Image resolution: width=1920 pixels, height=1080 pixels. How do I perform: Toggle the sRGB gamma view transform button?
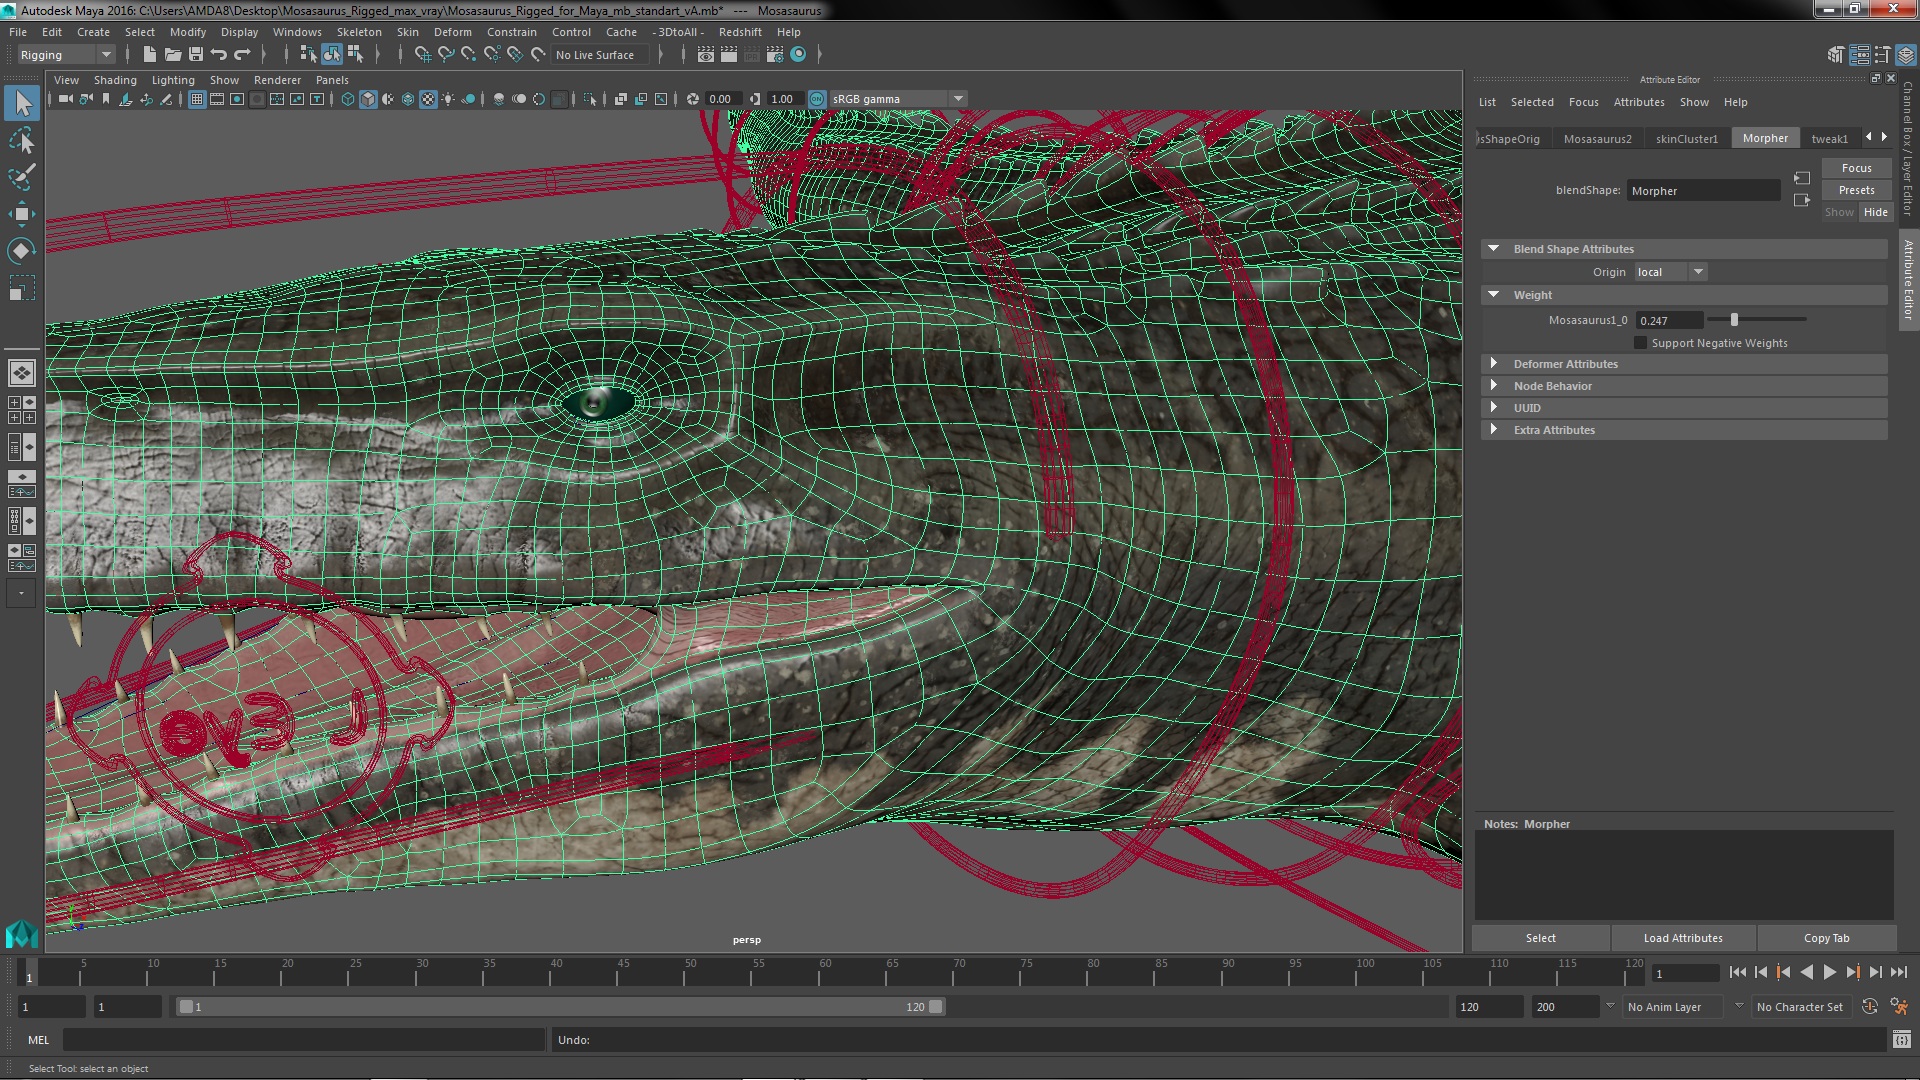tap(817, 99)
